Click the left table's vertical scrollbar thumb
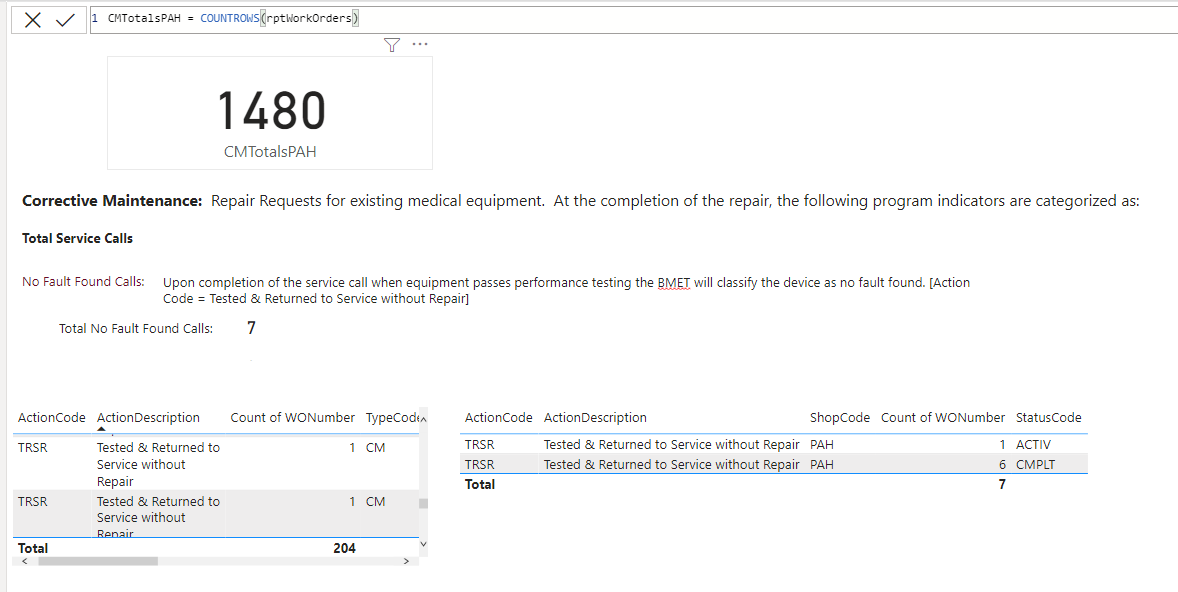The image size is (1178, 592). point(423,503)
